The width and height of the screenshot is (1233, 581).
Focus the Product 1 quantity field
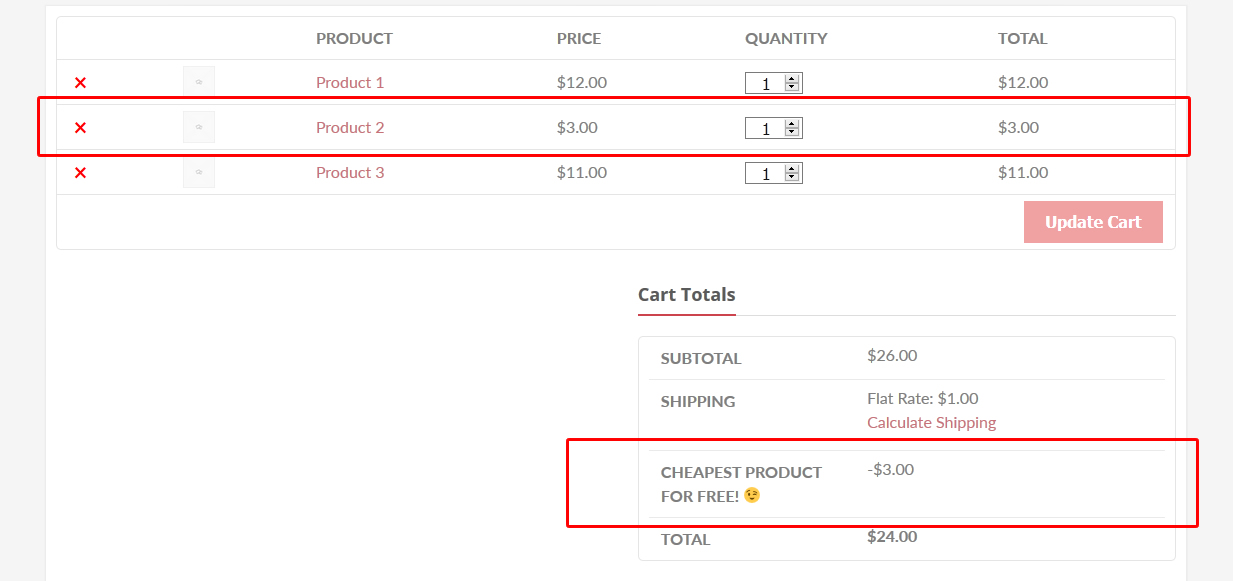click(766, 83)
